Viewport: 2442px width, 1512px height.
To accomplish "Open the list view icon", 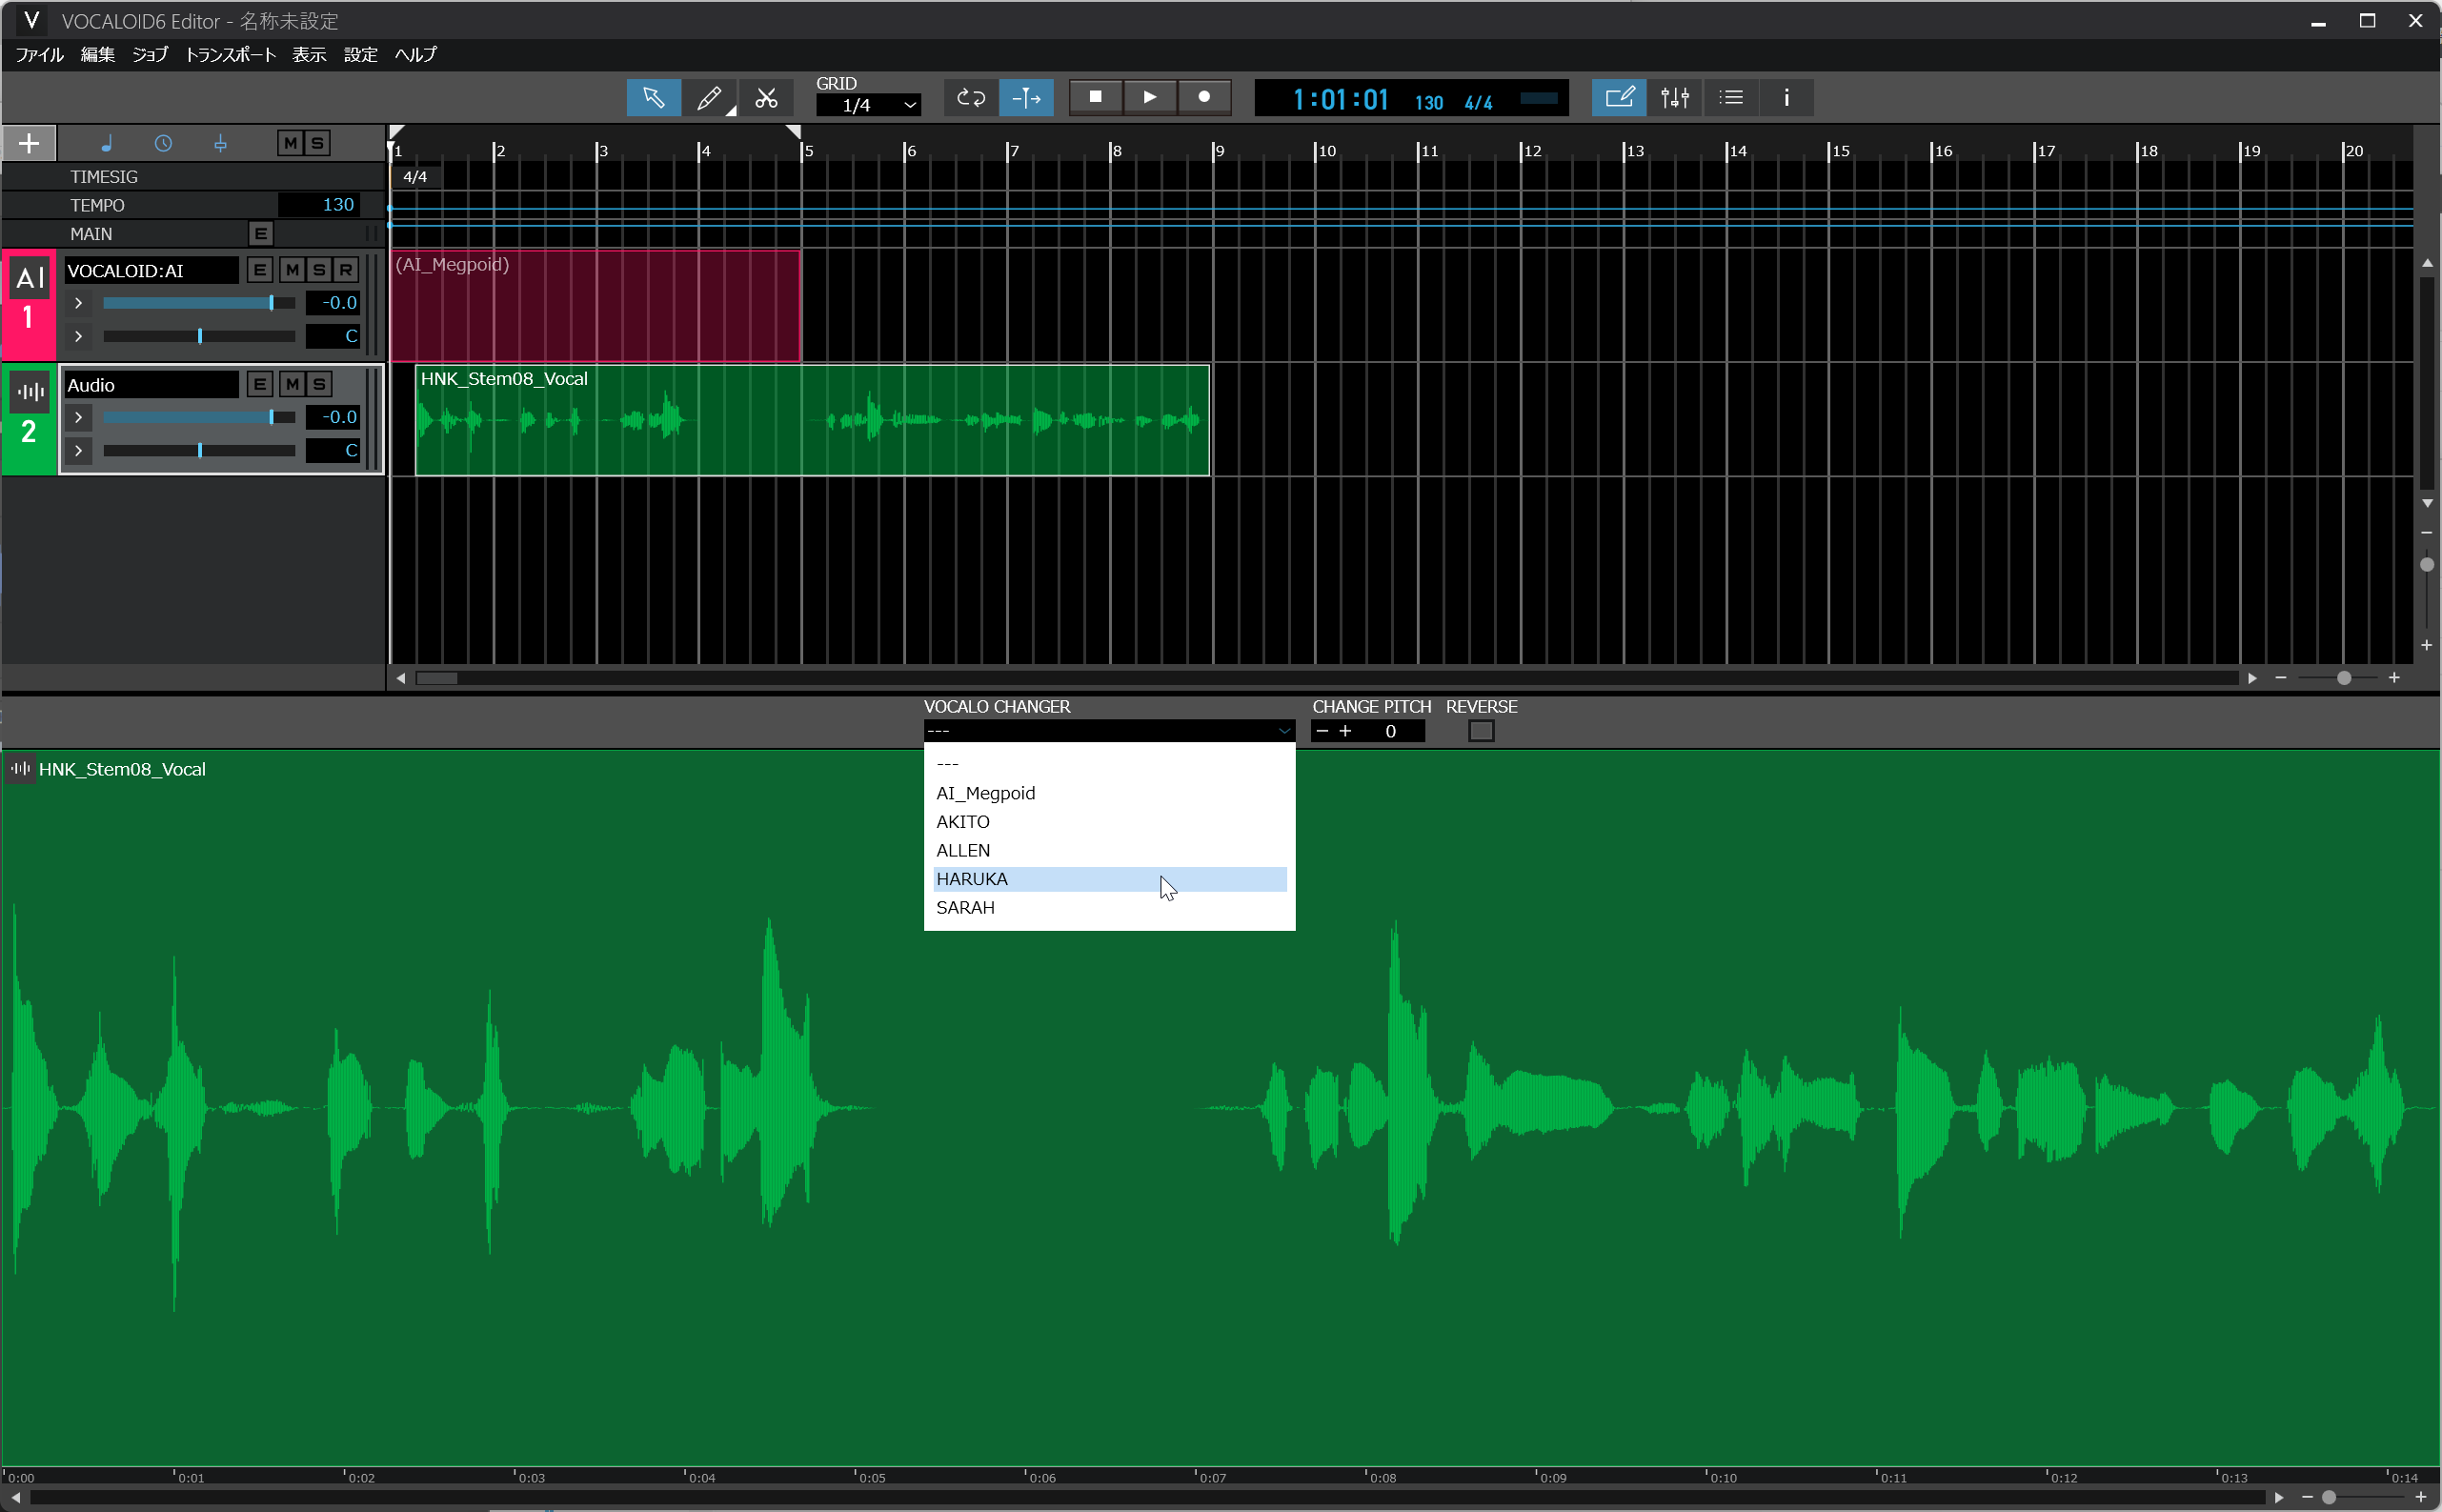I will (1731, 97).
